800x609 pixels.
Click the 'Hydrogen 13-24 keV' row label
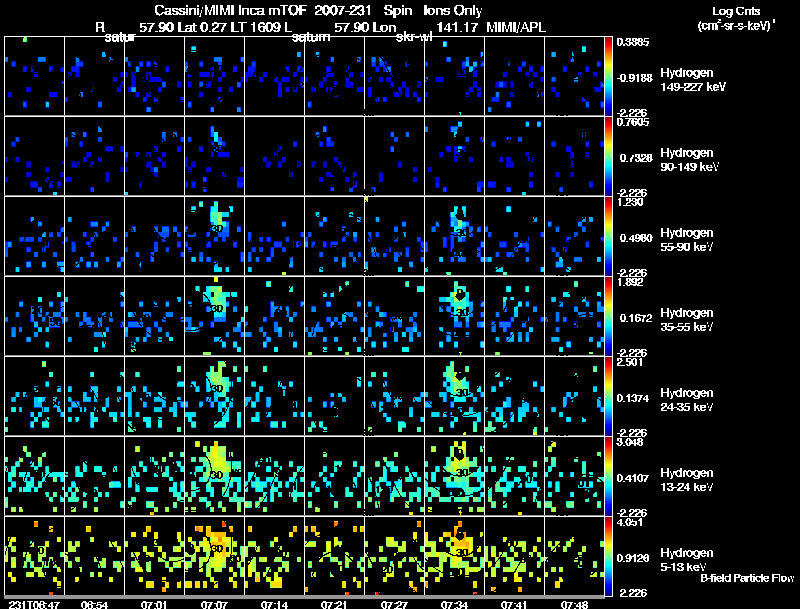(x=687, y=480)
